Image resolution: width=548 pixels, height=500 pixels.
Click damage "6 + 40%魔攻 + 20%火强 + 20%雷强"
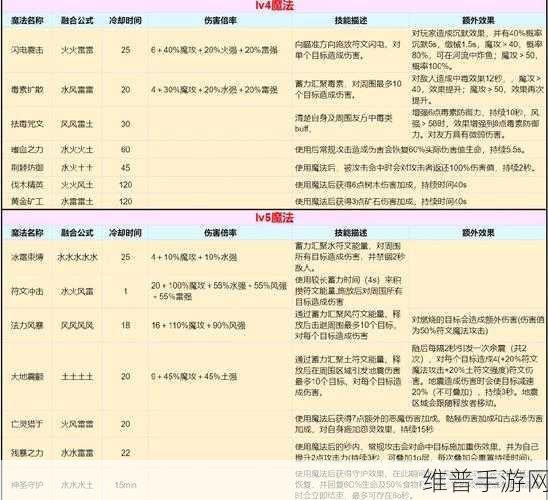tap(214, 50)
